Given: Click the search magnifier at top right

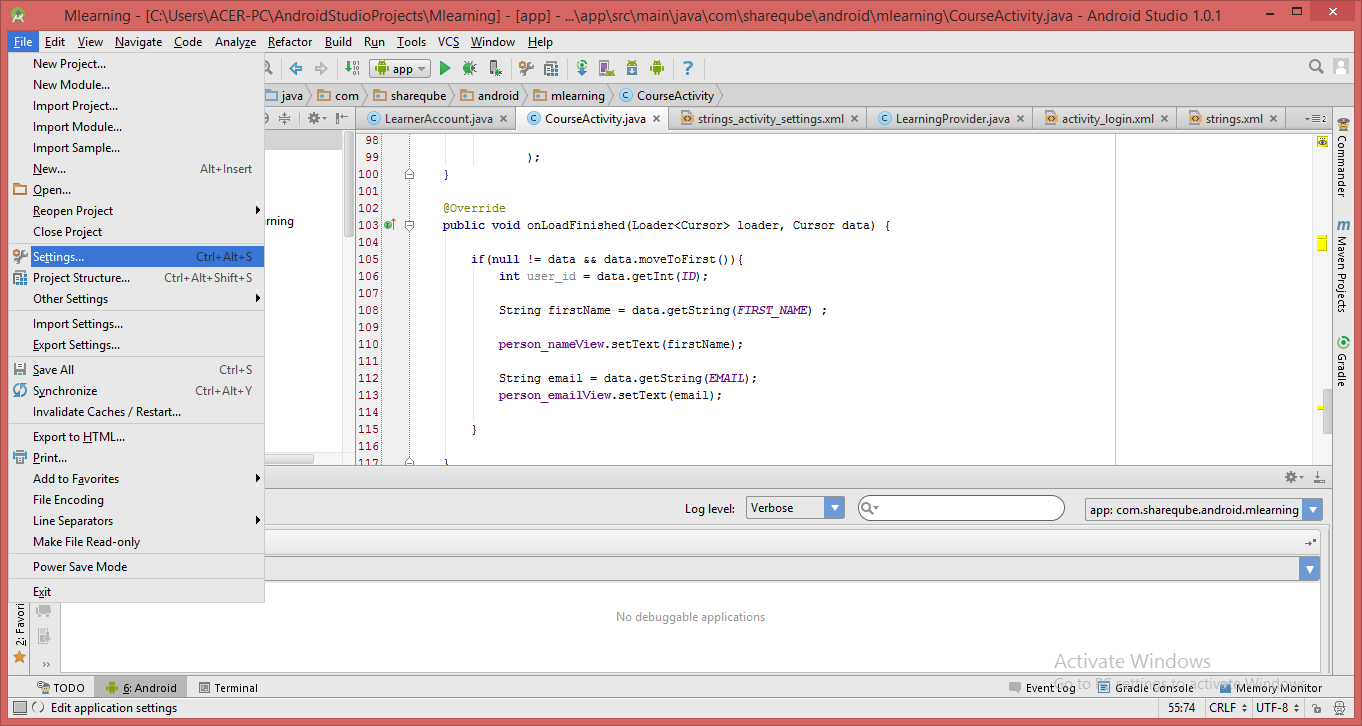Looking at the screenshot, I should tap(1317, 67).
